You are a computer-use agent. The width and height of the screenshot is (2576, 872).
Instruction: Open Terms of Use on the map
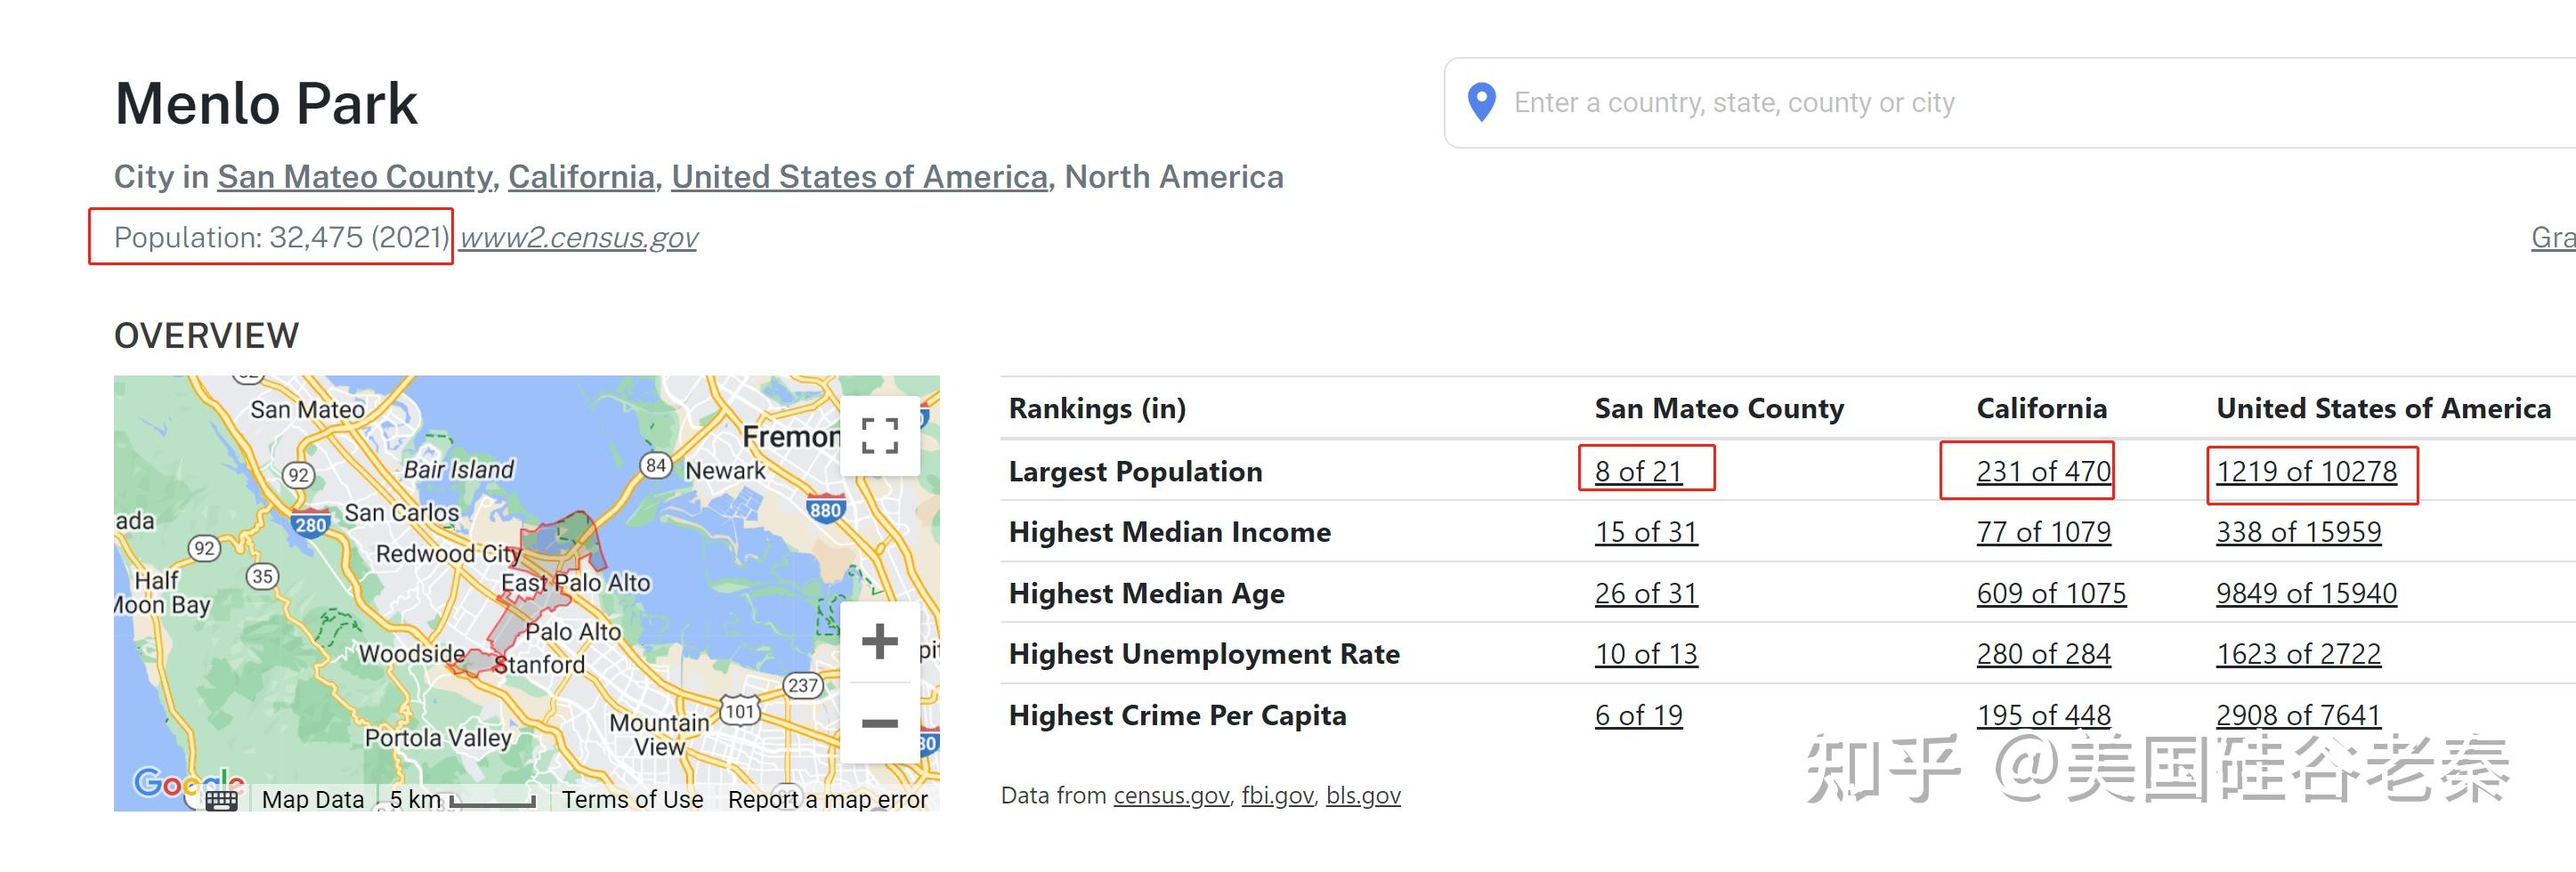tap(632, 800)
